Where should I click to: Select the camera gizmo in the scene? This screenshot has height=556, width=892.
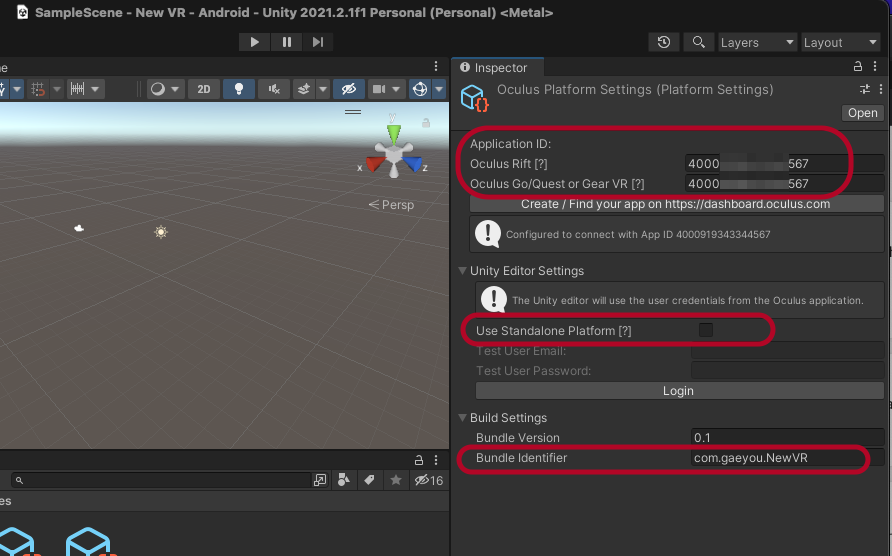point(79,228)
